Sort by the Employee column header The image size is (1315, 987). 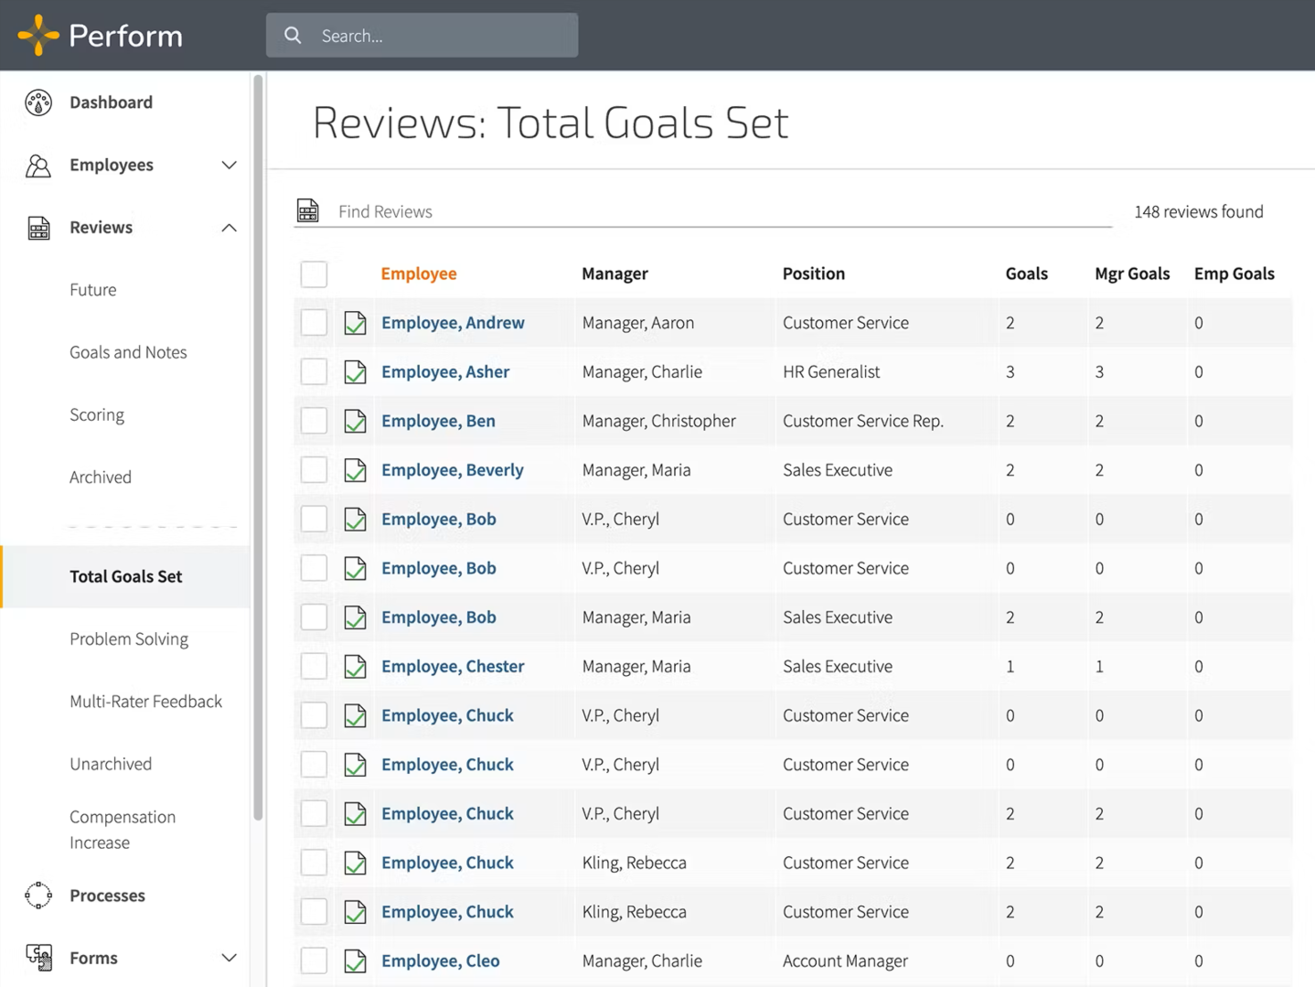tap(418, 274)
